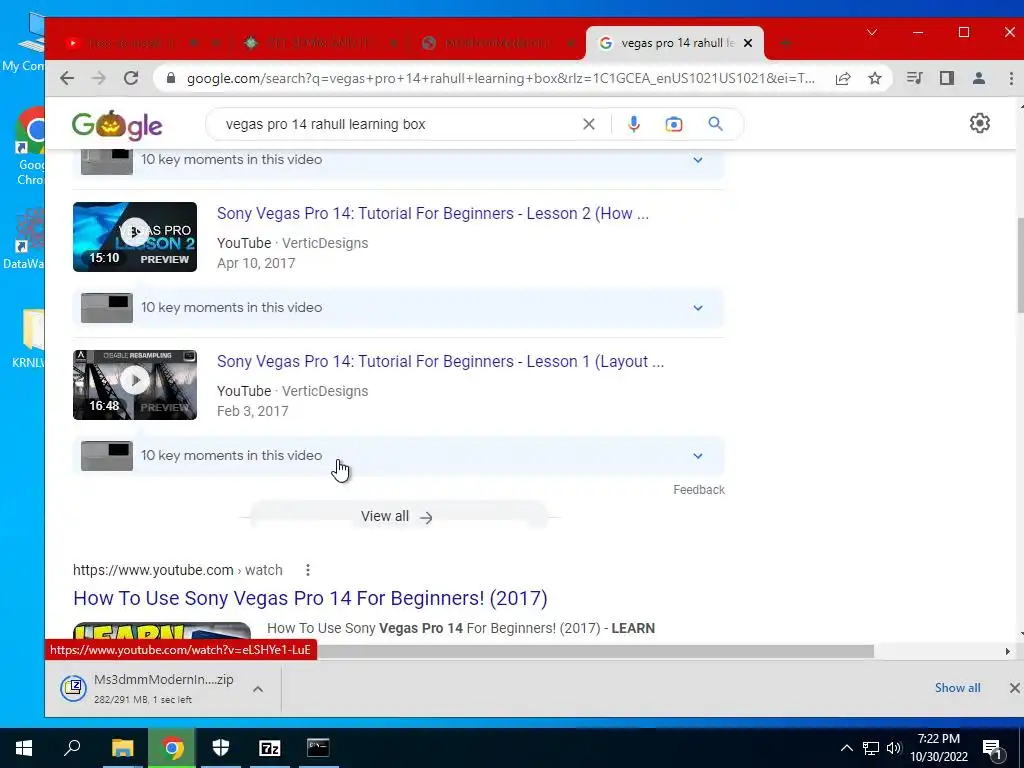Show hidden tray icons chevron
The image size is (1024, 768).
pos(846,748)
